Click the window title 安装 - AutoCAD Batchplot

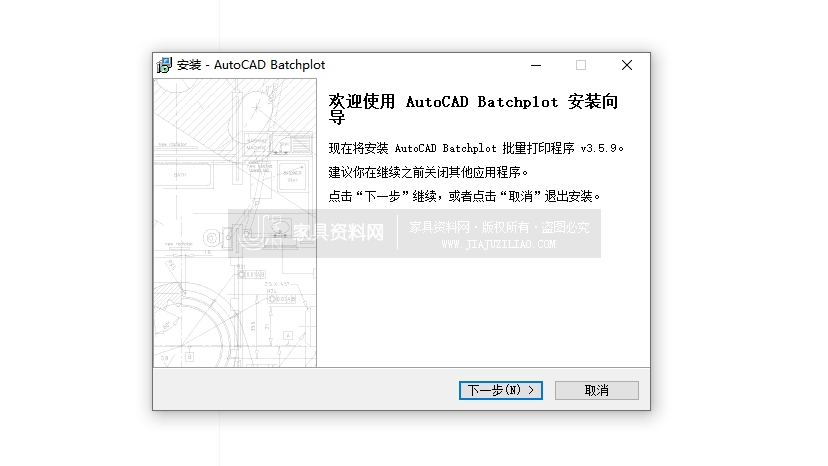click(251, 65)
